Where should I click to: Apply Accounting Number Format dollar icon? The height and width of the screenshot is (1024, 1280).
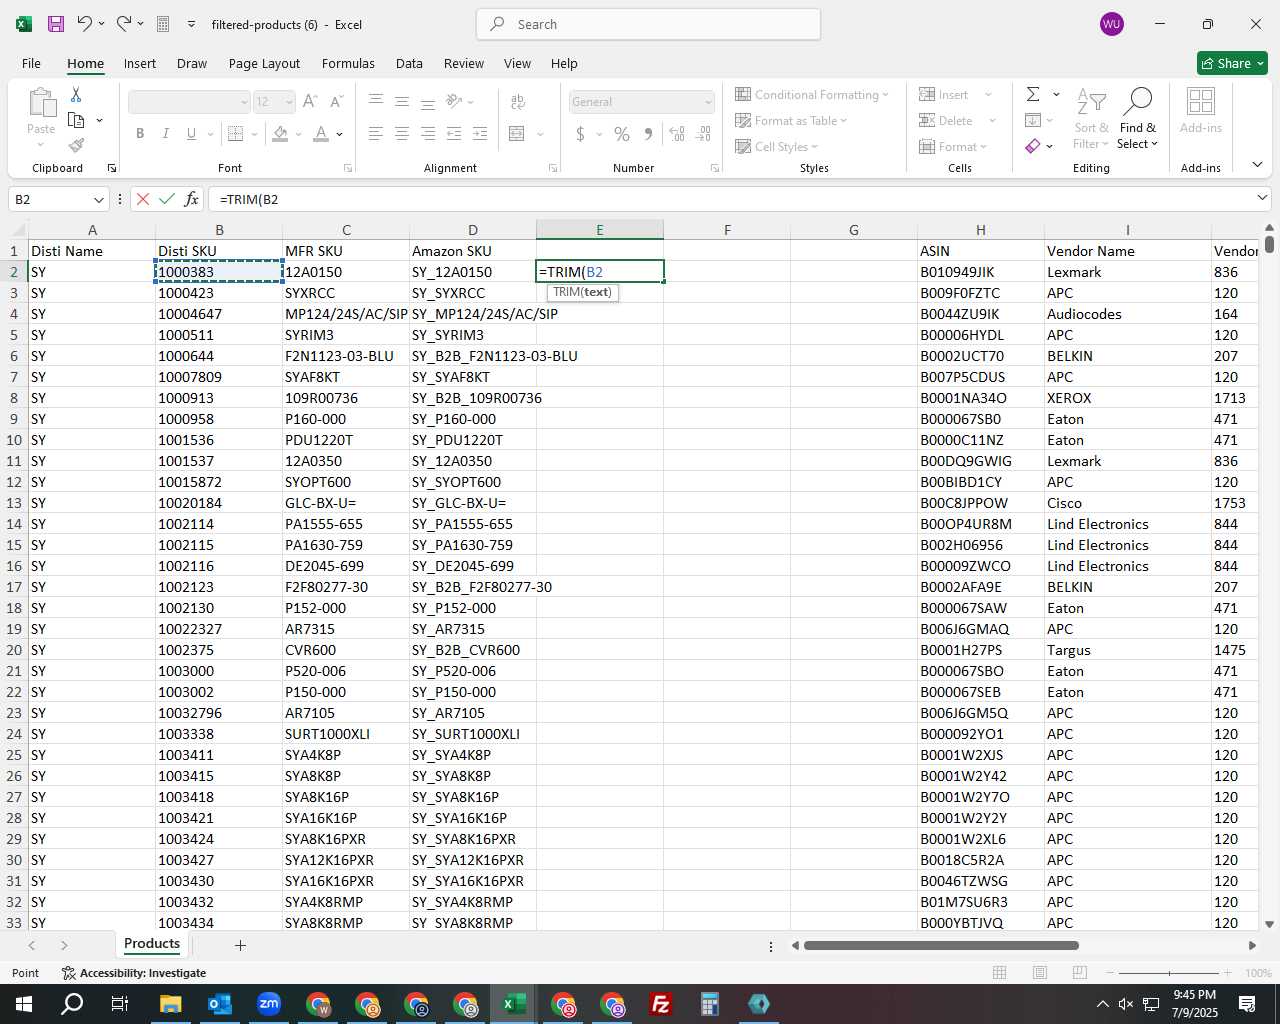[580, 134]
